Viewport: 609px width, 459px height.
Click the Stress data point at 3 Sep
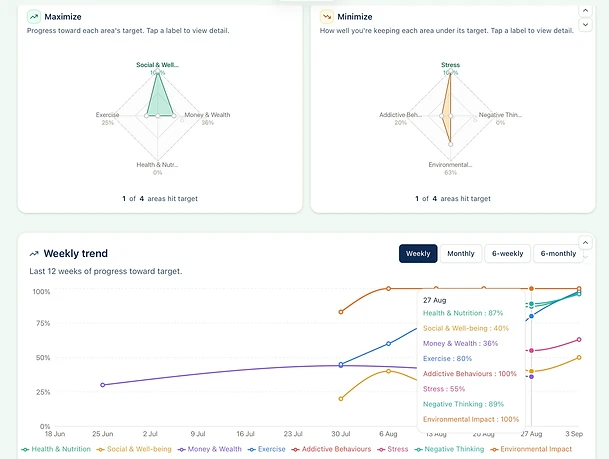579,339
